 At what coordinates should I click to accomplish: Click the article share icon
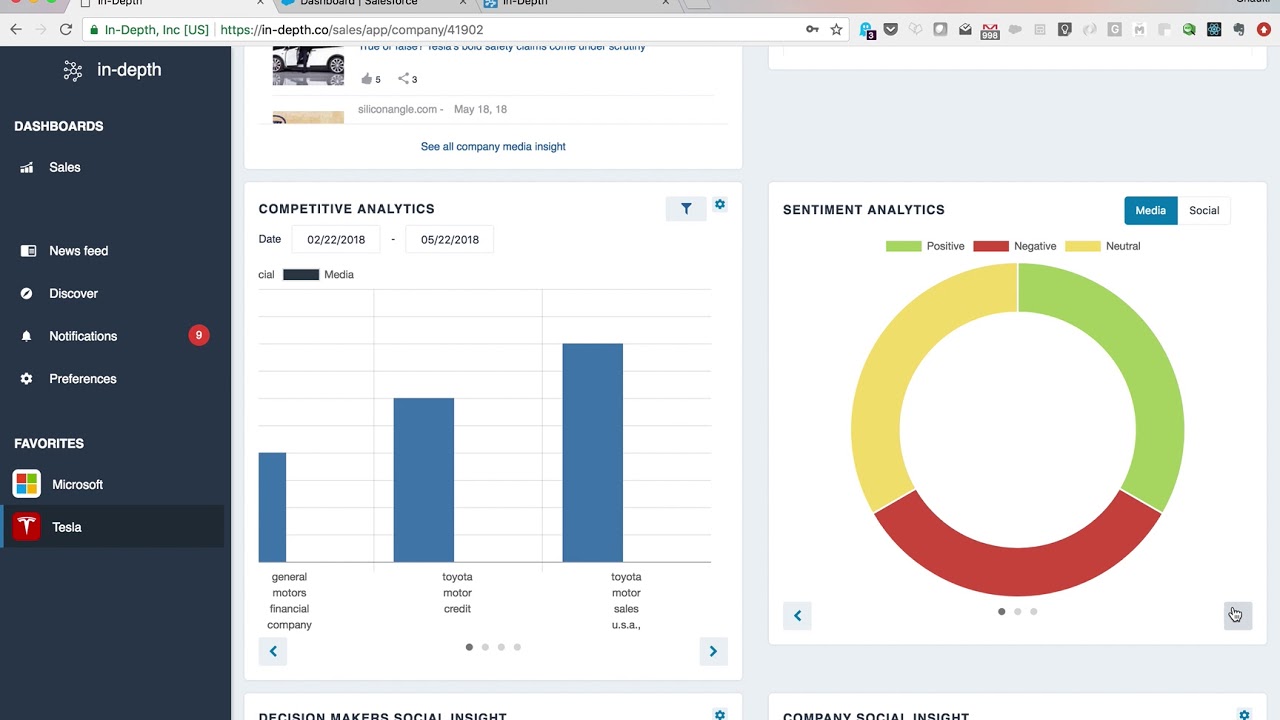pyautogui.click(x=403, y=79)
